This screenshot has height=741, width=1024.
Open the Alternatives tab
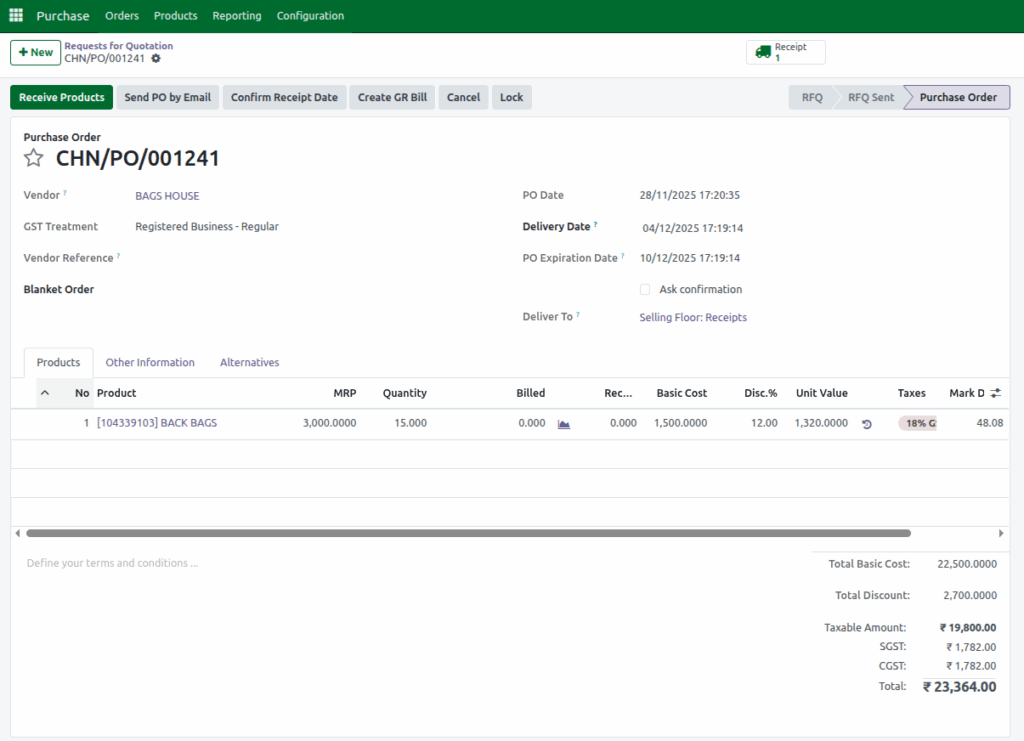(248, 362)
